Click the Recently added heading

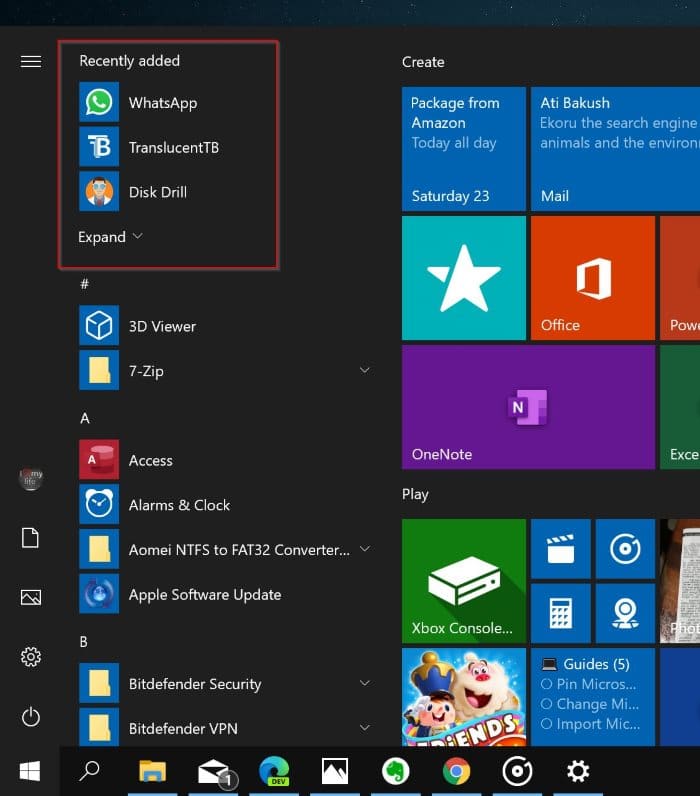(x=129, y=61)
